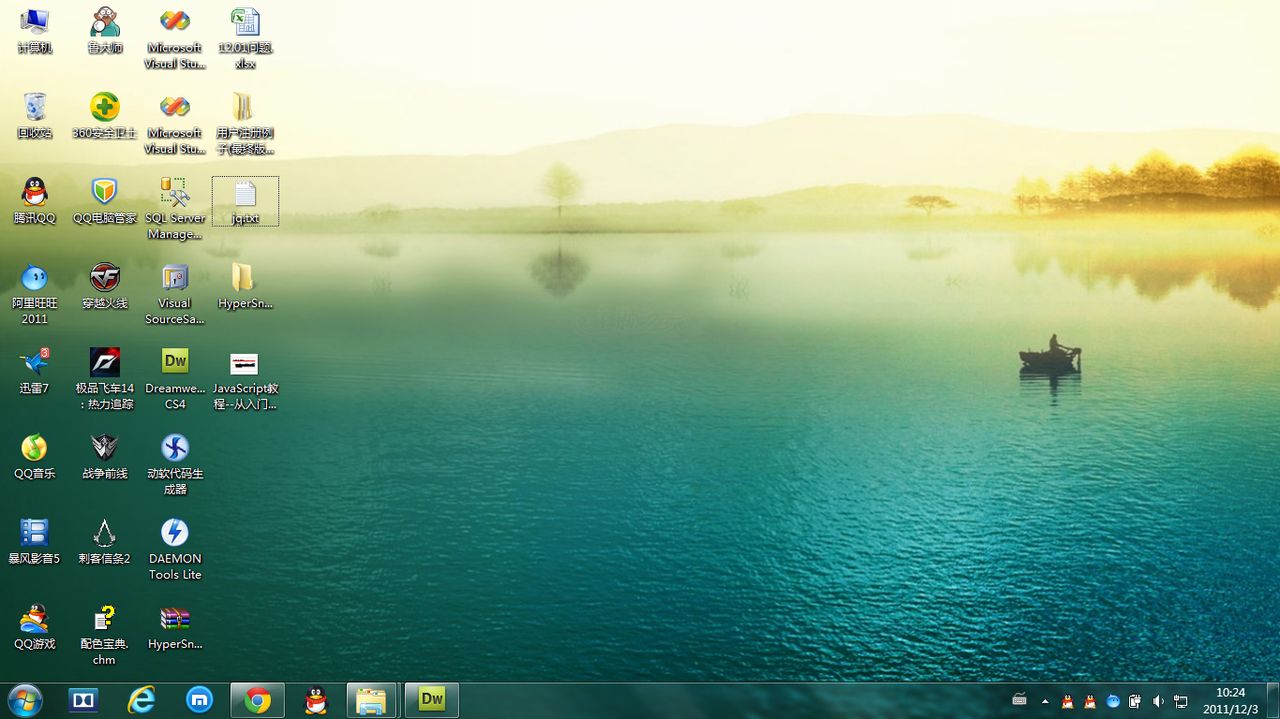The height and width of the screenshot is (719, 1280).
Task: Switch to the Chrome taskbar button
Action: coord(258,700)
